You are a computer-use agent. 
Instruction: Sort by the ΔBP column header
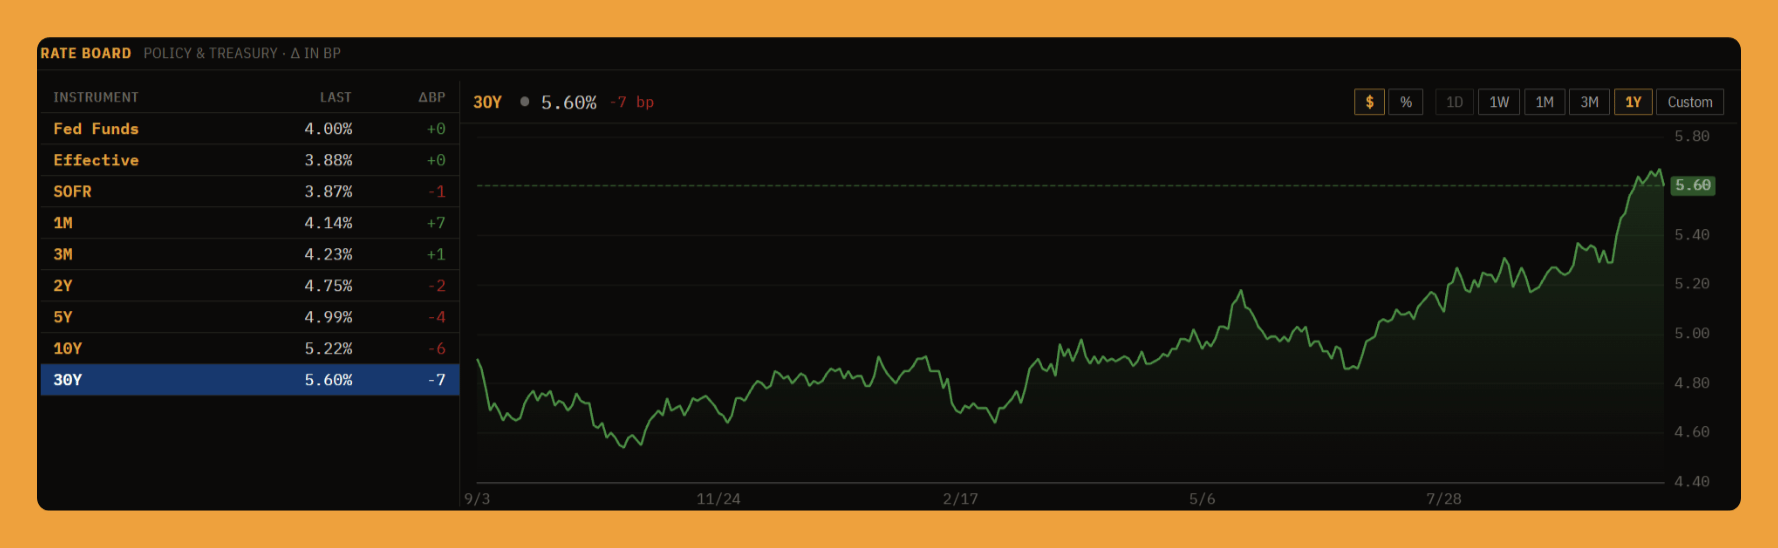(x=431, y=97)
